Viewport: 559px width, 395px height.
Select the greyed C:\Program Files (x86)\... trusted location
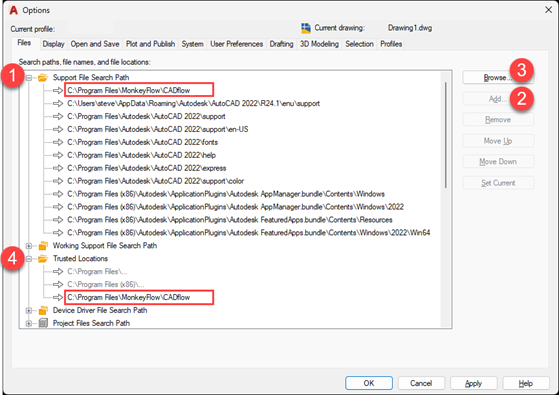(x=106, y=284)
